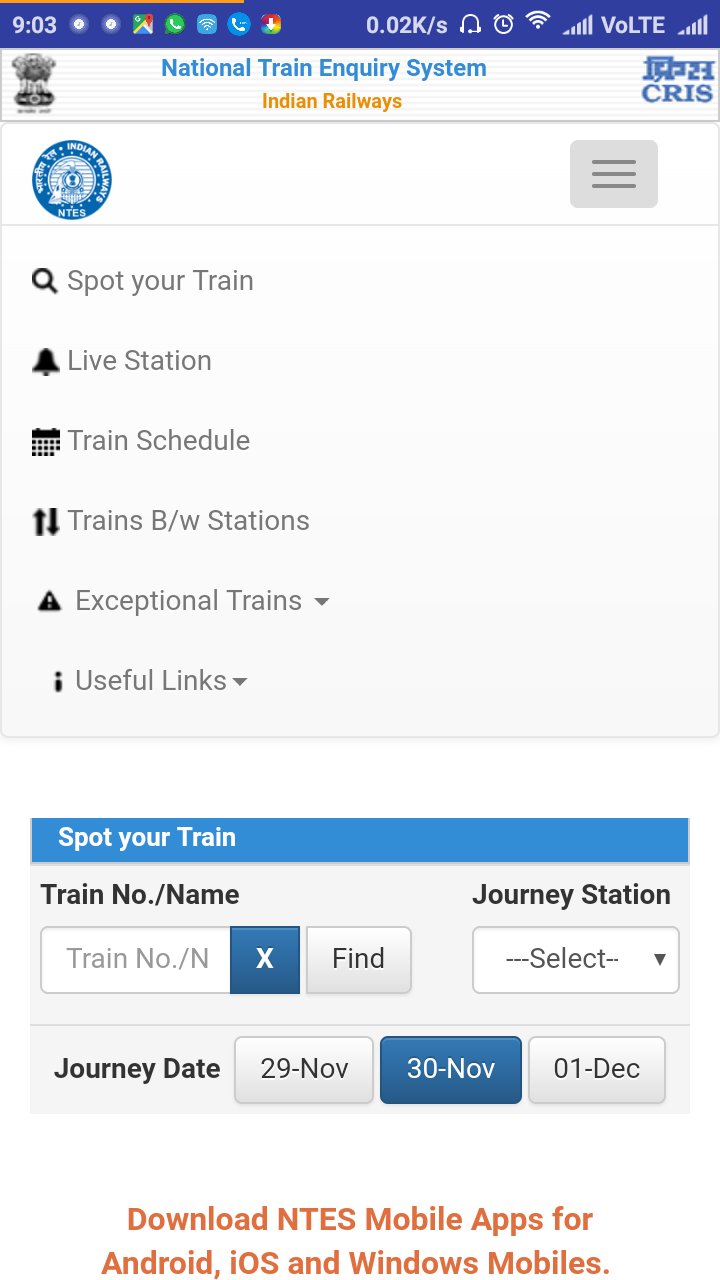Screen dimensions: 720x1280
Task: Select the 01-Dec journey date
Action: pyautogui.click(x=596, y=1069)
